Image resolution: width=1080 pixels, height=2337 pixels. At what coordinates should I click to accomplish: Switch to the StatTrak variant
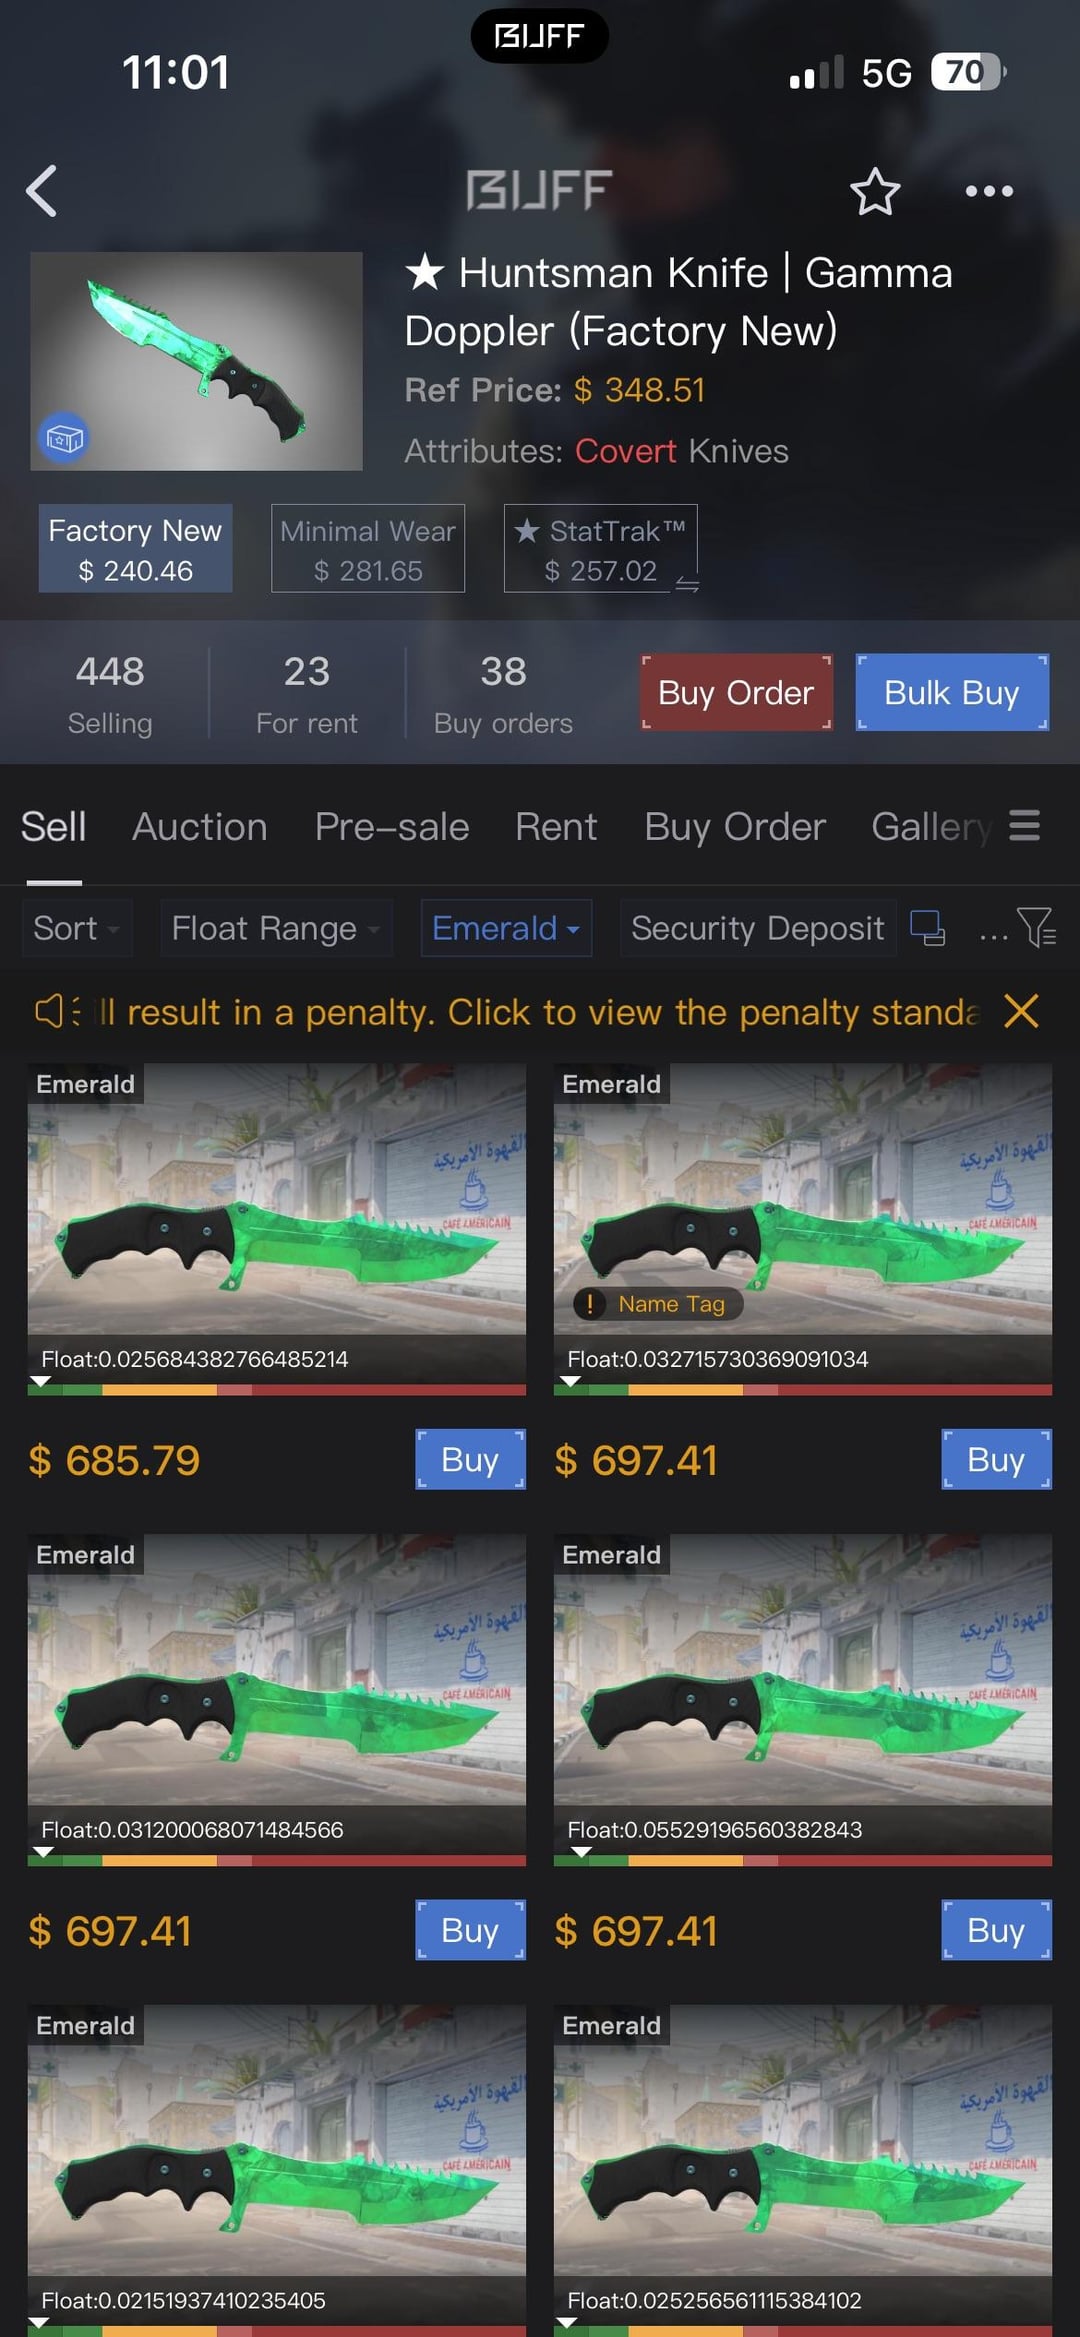coord(601,549)
